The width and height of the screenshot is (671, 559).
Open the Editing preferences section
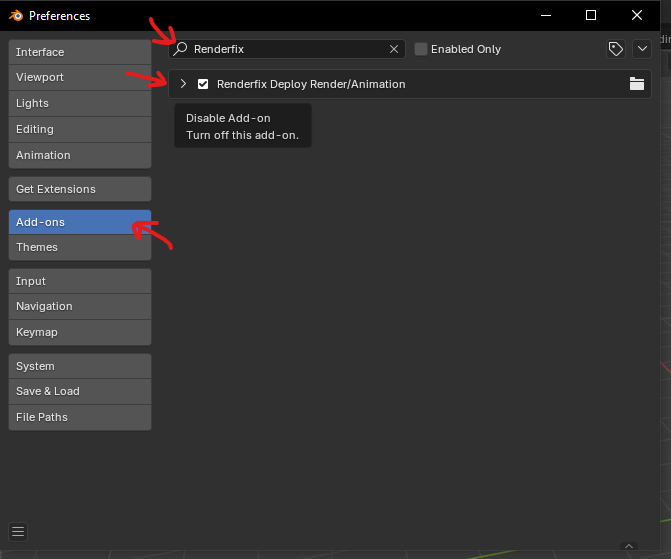tap(80, 129)
